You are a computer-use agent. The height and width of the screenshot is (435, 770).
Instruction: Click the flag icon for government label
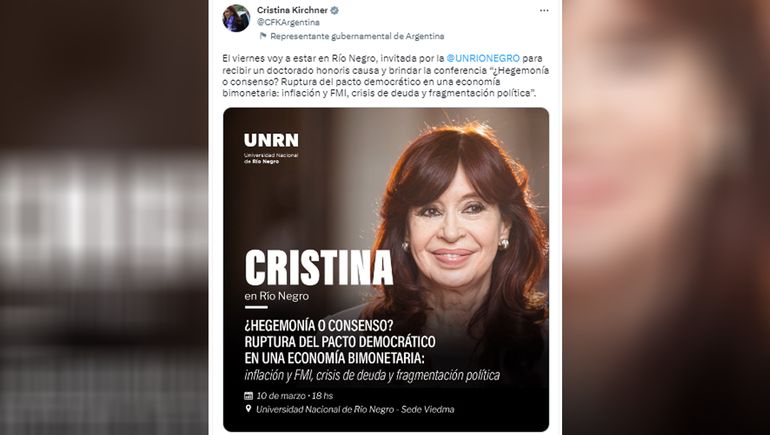click(x=263, y=36)
